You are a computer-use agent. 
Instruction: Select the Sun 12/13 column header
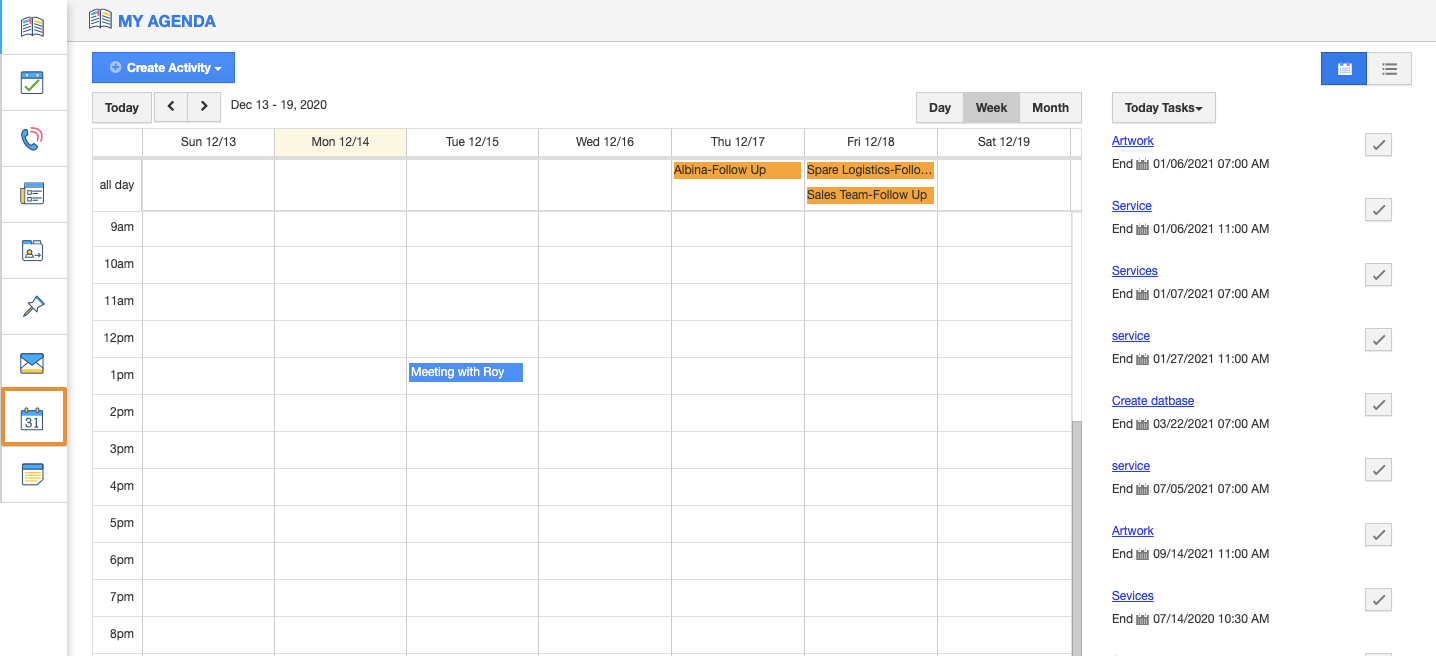click(x=208, y=142)
